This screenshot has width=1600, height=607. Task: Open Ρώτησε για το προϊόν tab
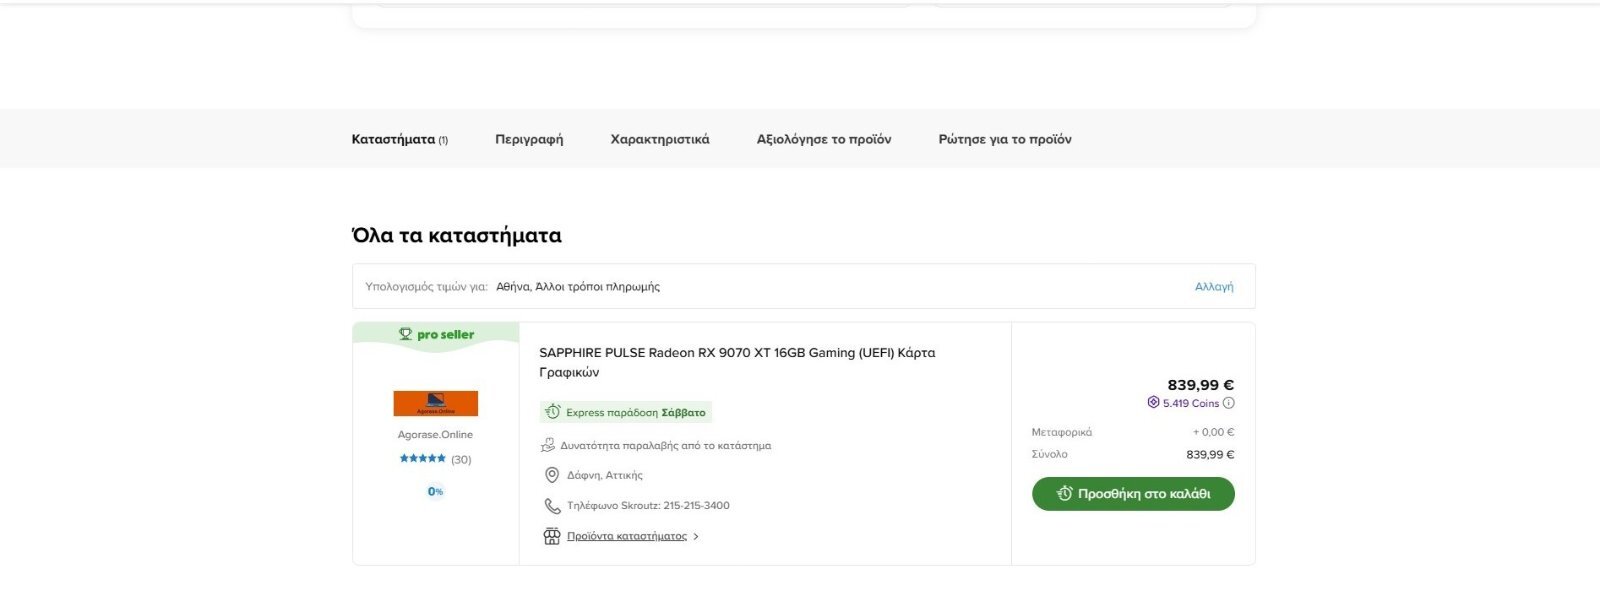coord(1005,139)
